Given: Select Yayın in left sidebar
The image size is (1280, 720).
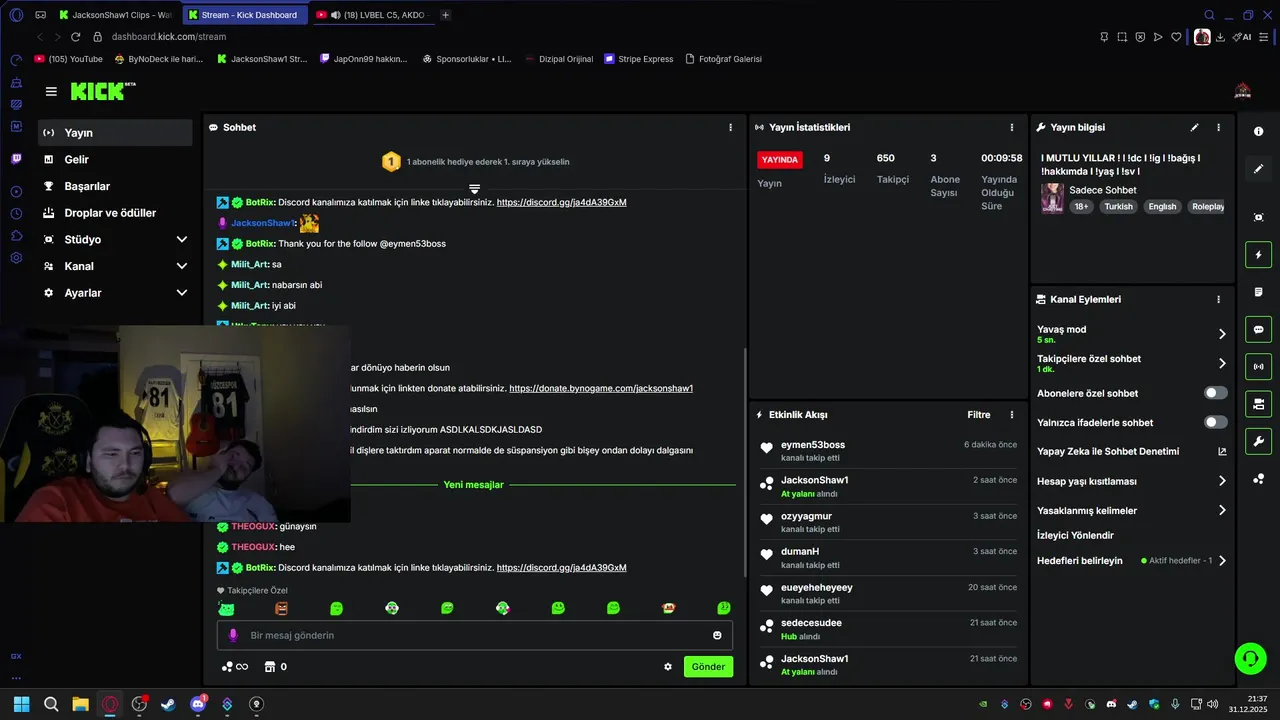Looking at the screenshot, I should [115, 133].
